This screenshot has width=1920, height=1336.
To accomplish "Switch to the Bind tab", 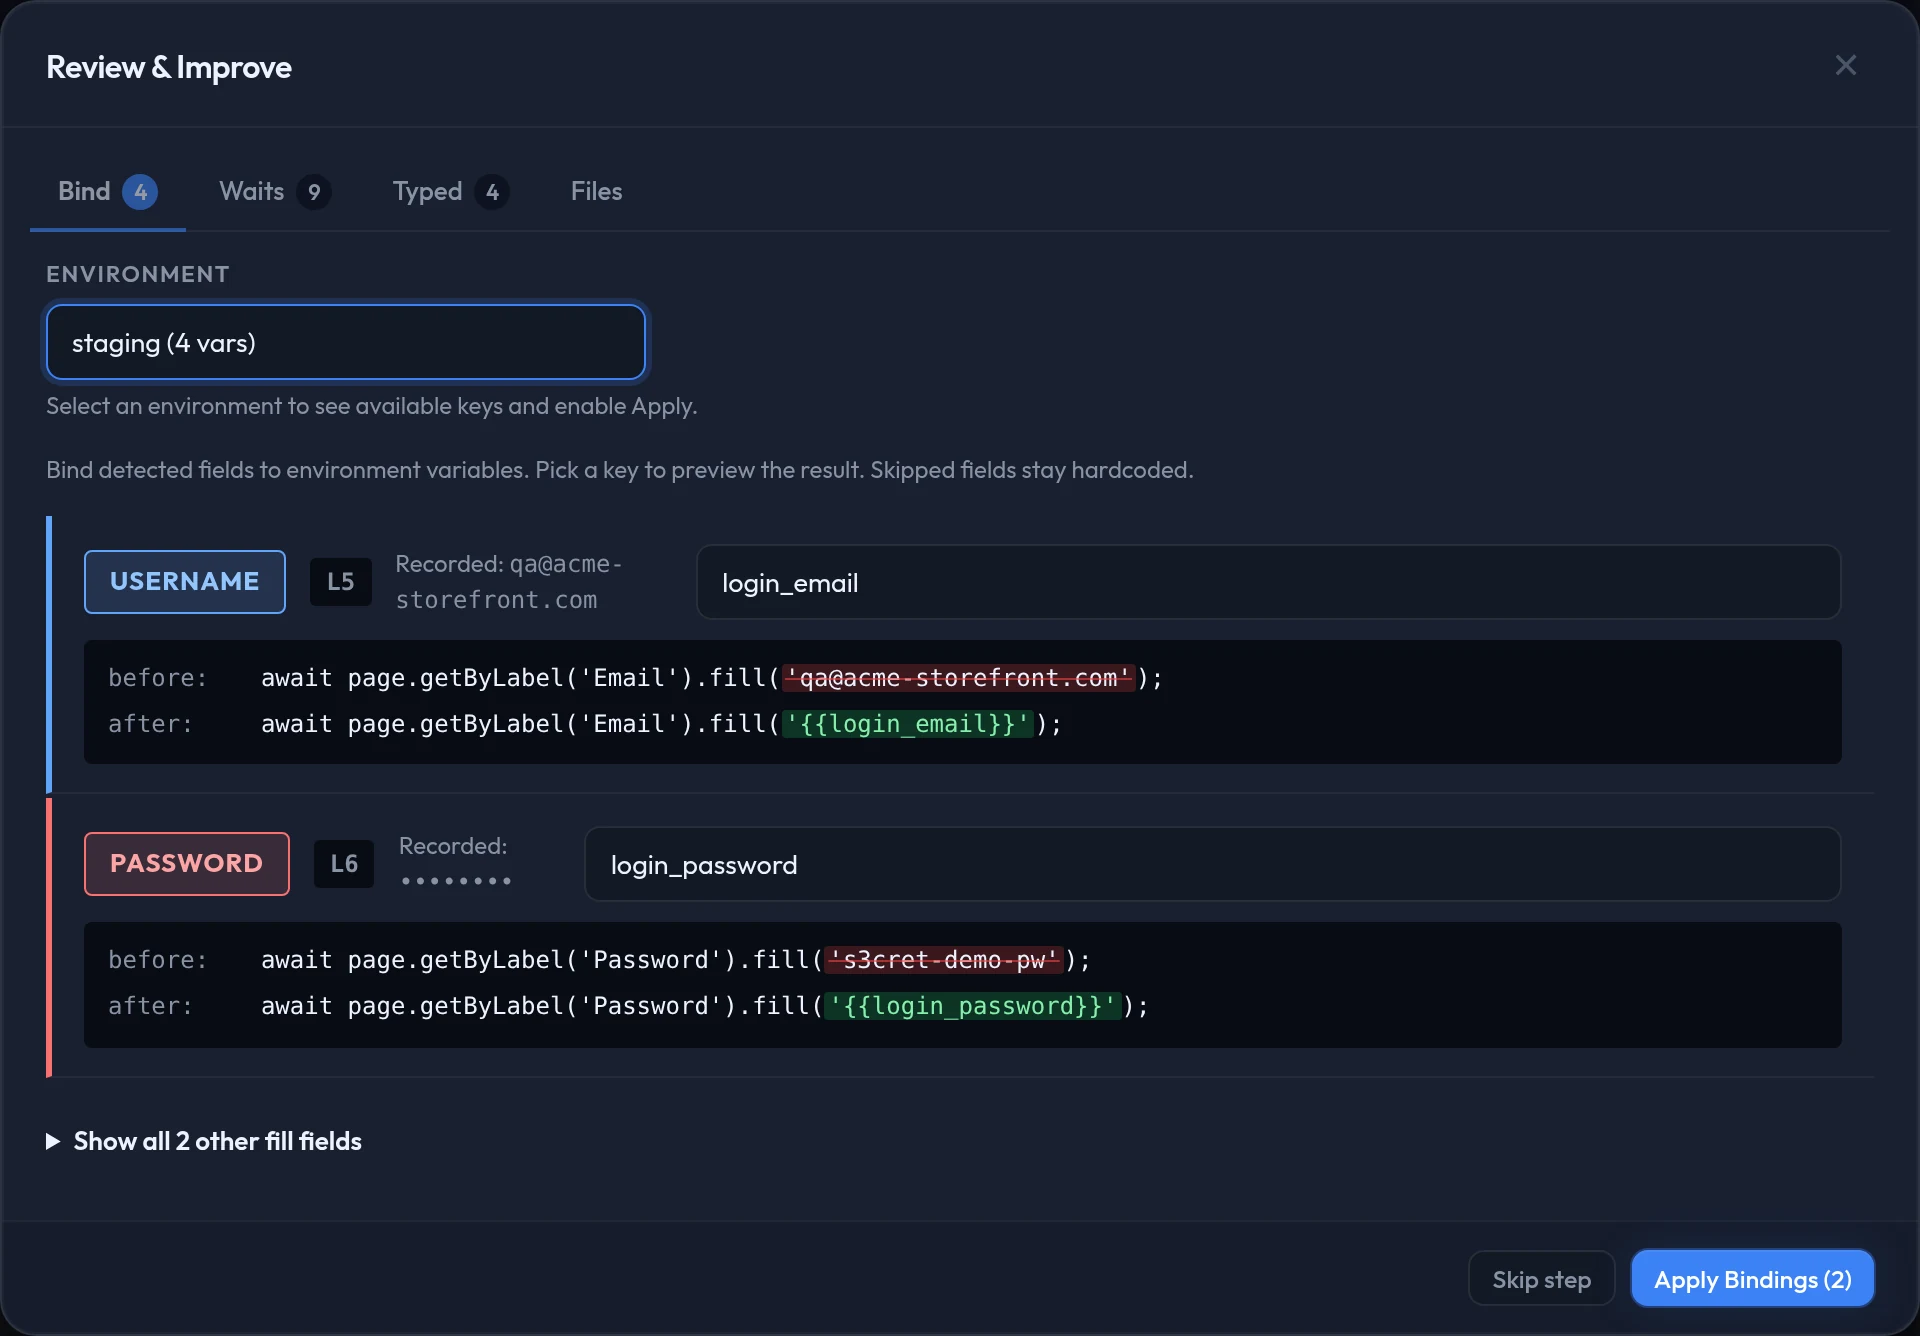I will coord(107,191).
